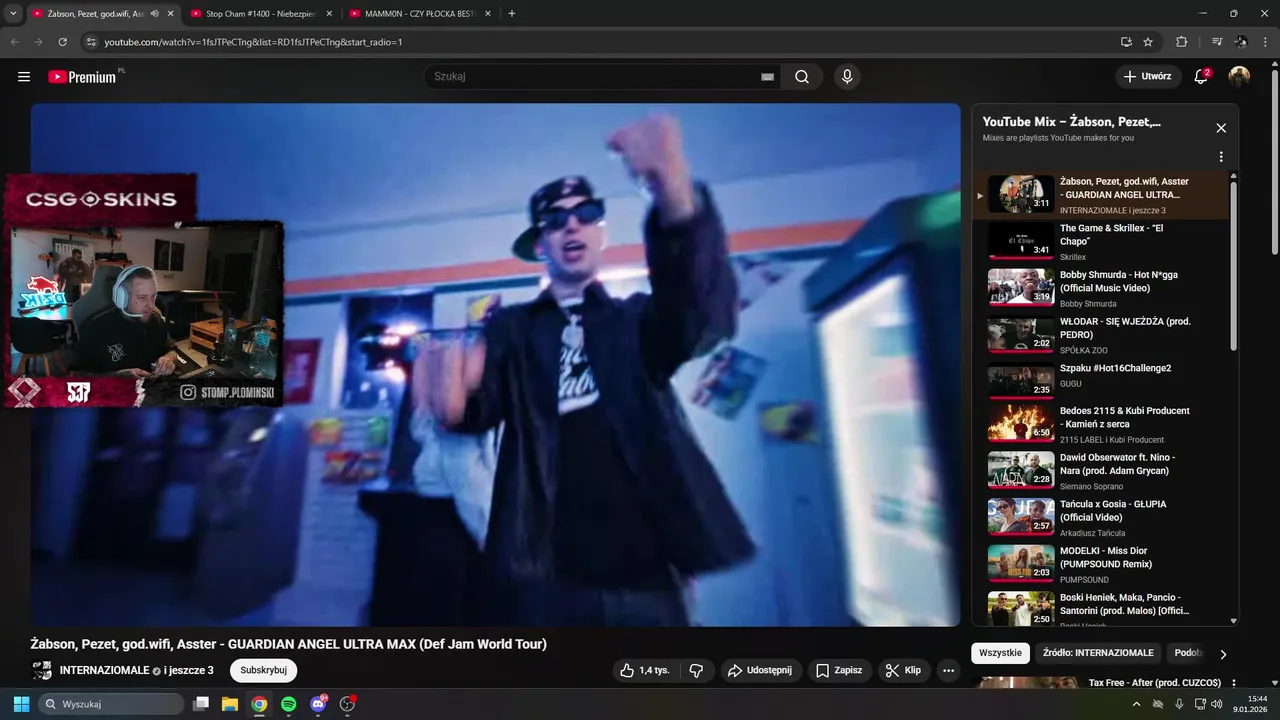Play Dawid Obserwator ft. Nino - Nara
Screen dimensions: 1280x720
(x=1100, y=471)
